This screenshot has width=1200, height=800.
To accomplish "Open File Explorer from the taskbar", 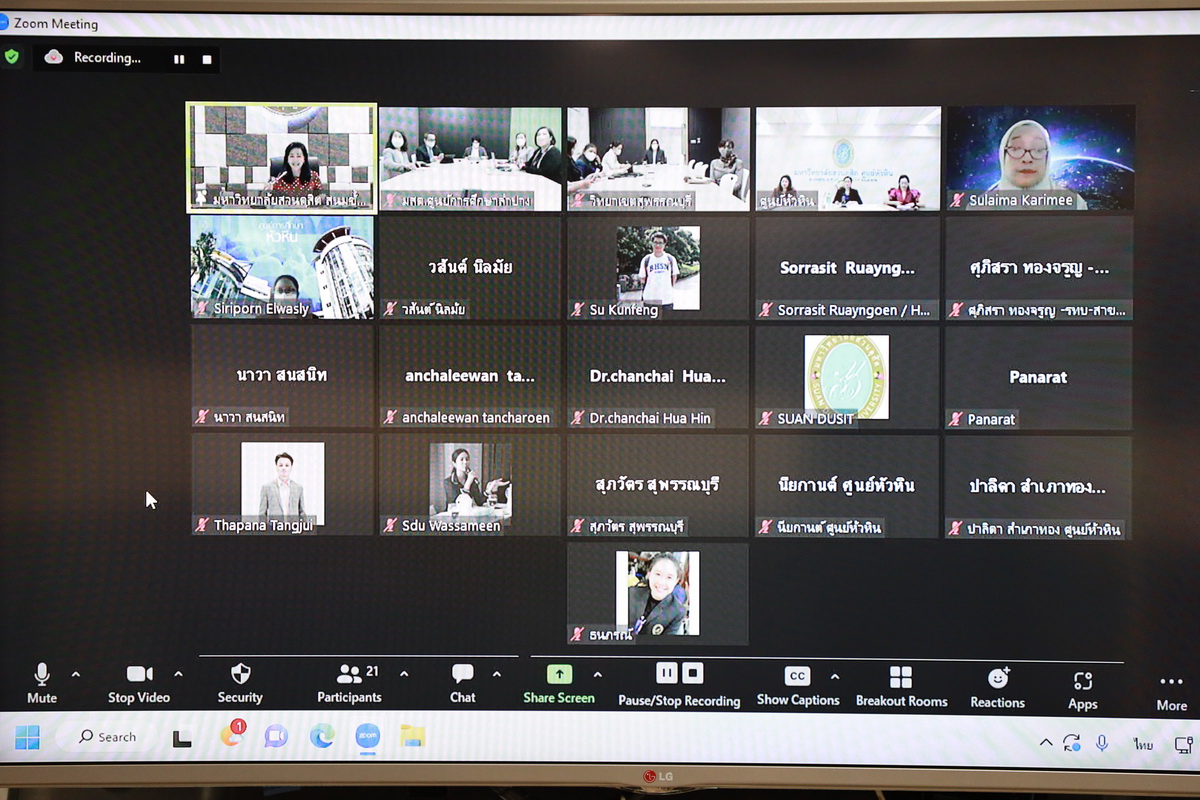I will tap(412, 737).
